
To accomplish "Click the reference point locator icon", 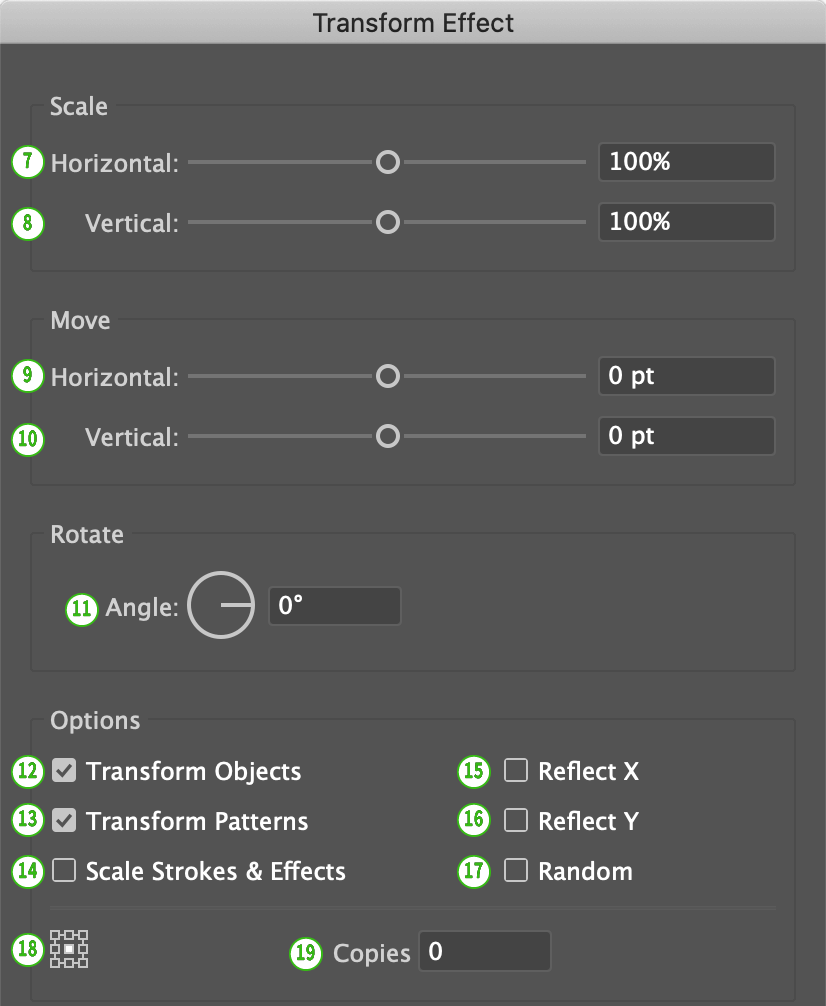I will click(x=70, y=949).
